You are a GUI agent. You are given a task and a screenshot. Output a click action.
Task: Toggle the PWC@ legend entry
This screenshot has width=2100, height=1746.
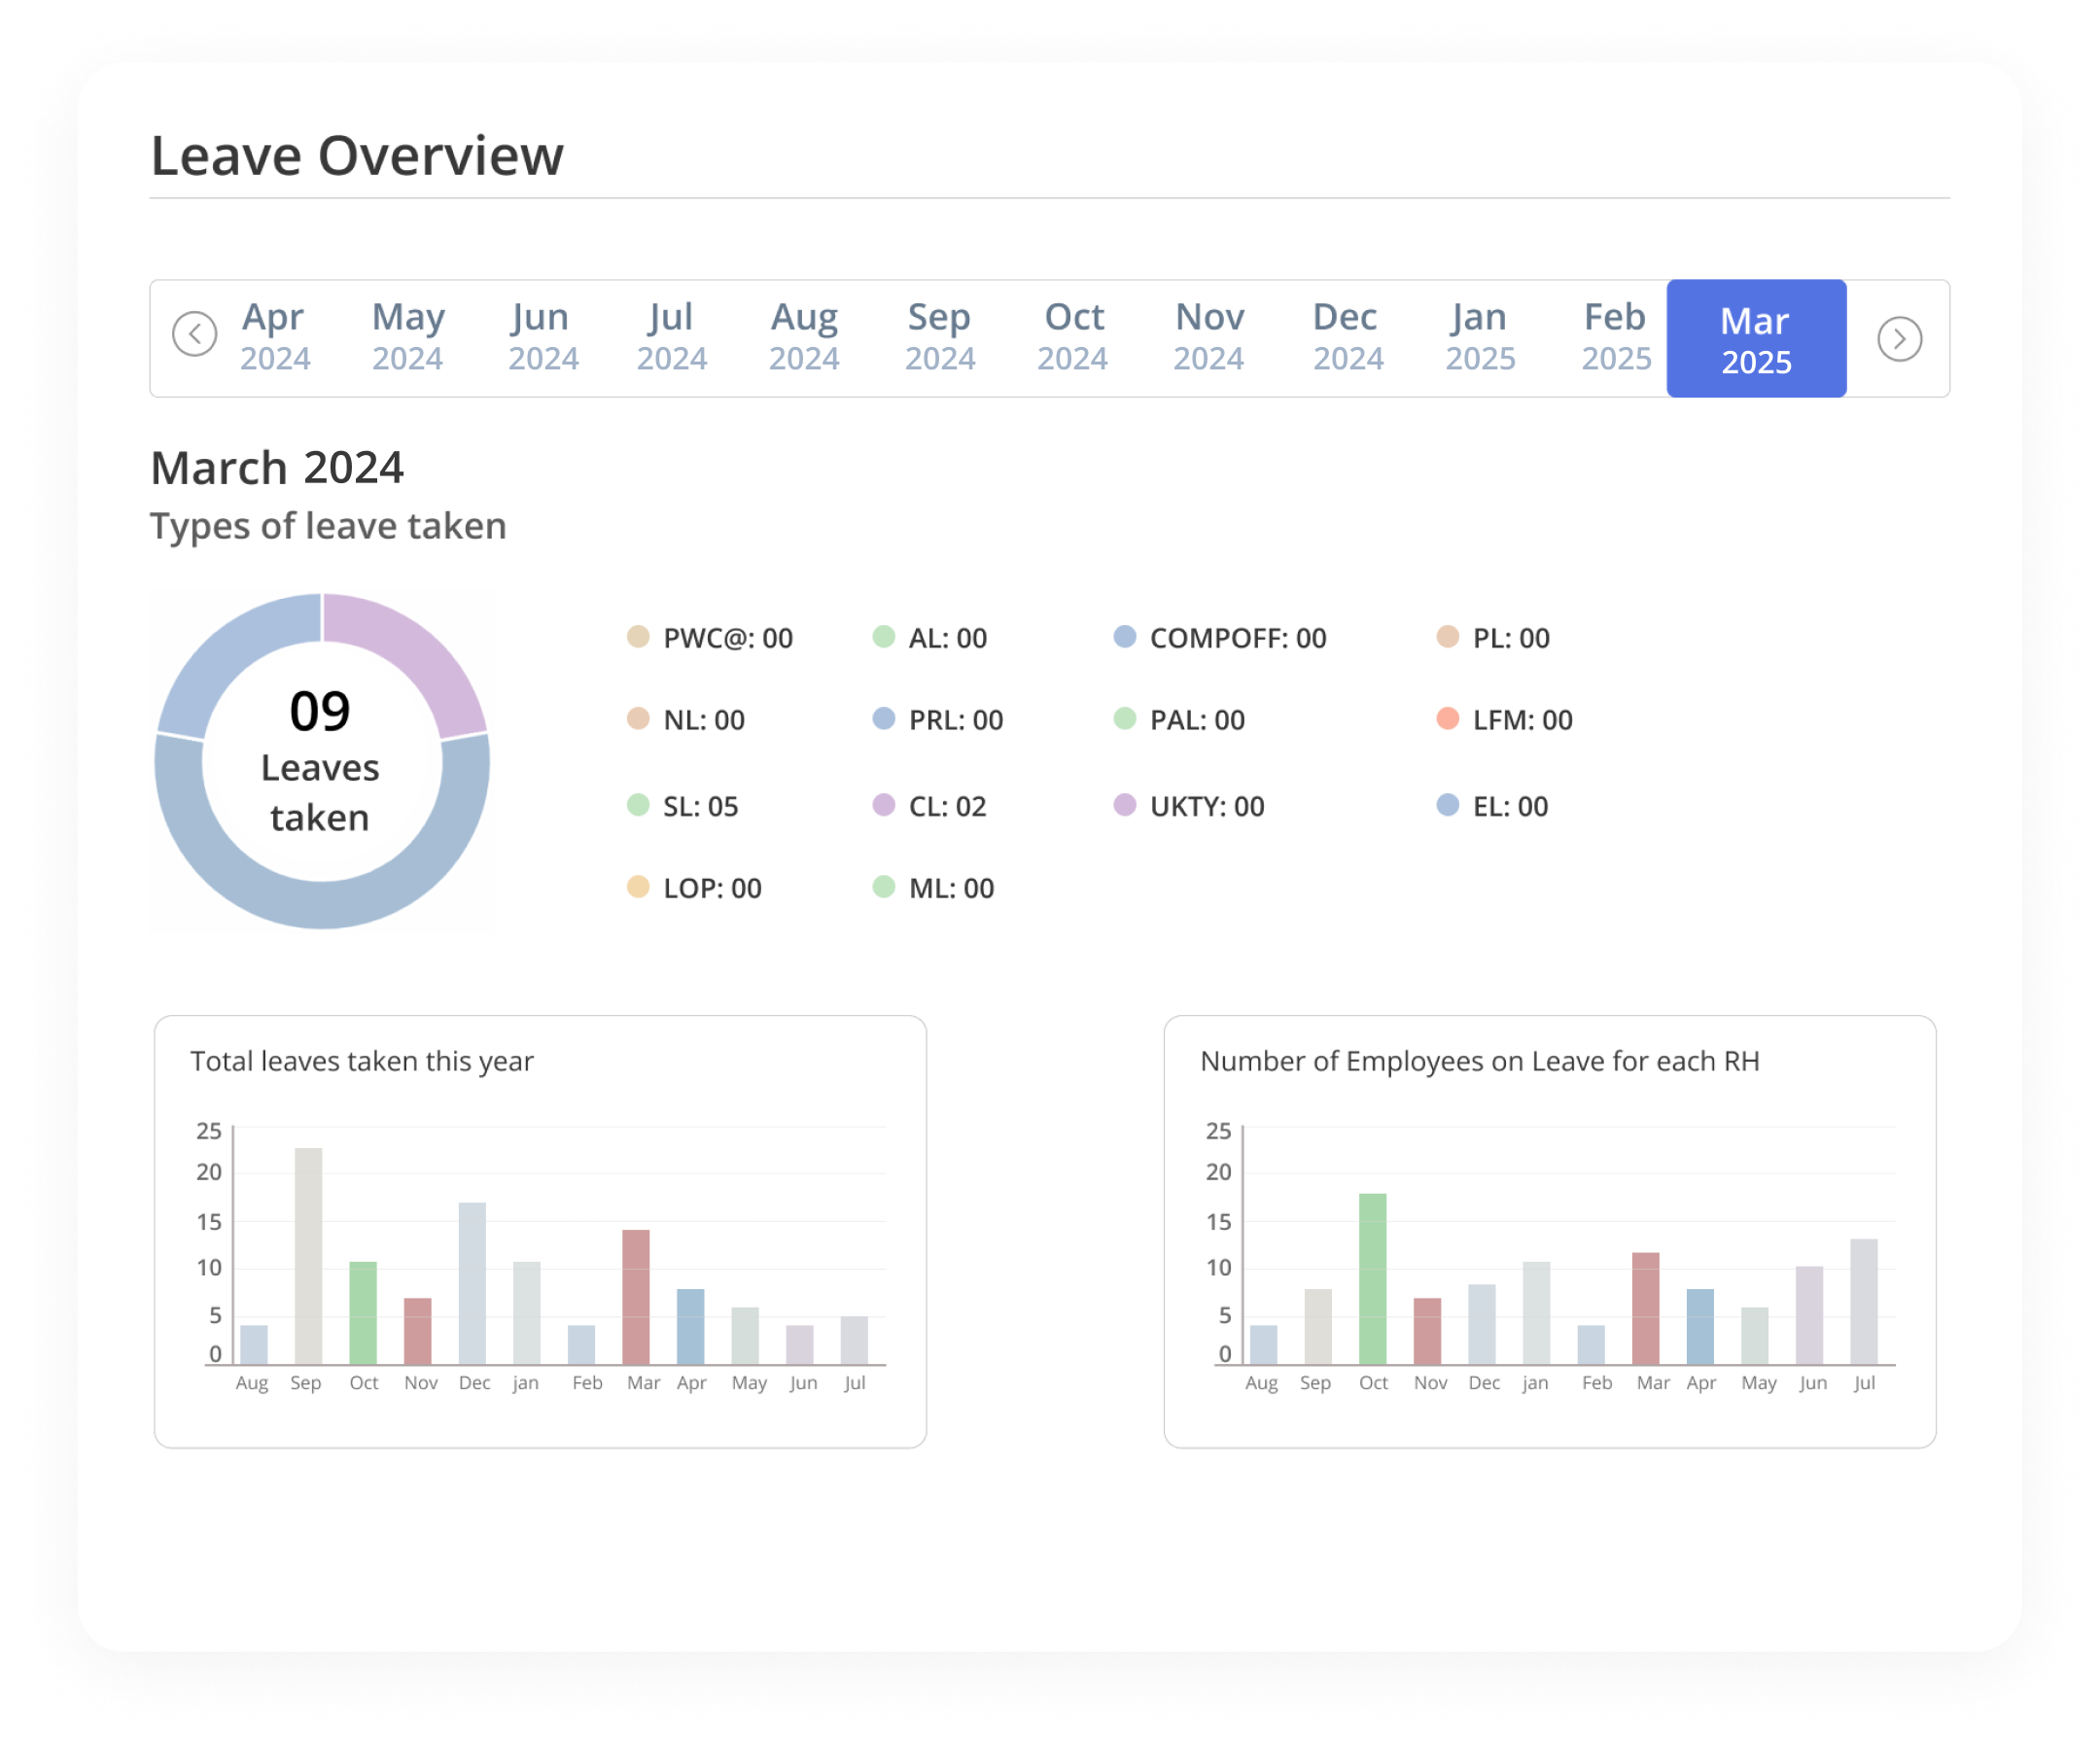point(640,637)
